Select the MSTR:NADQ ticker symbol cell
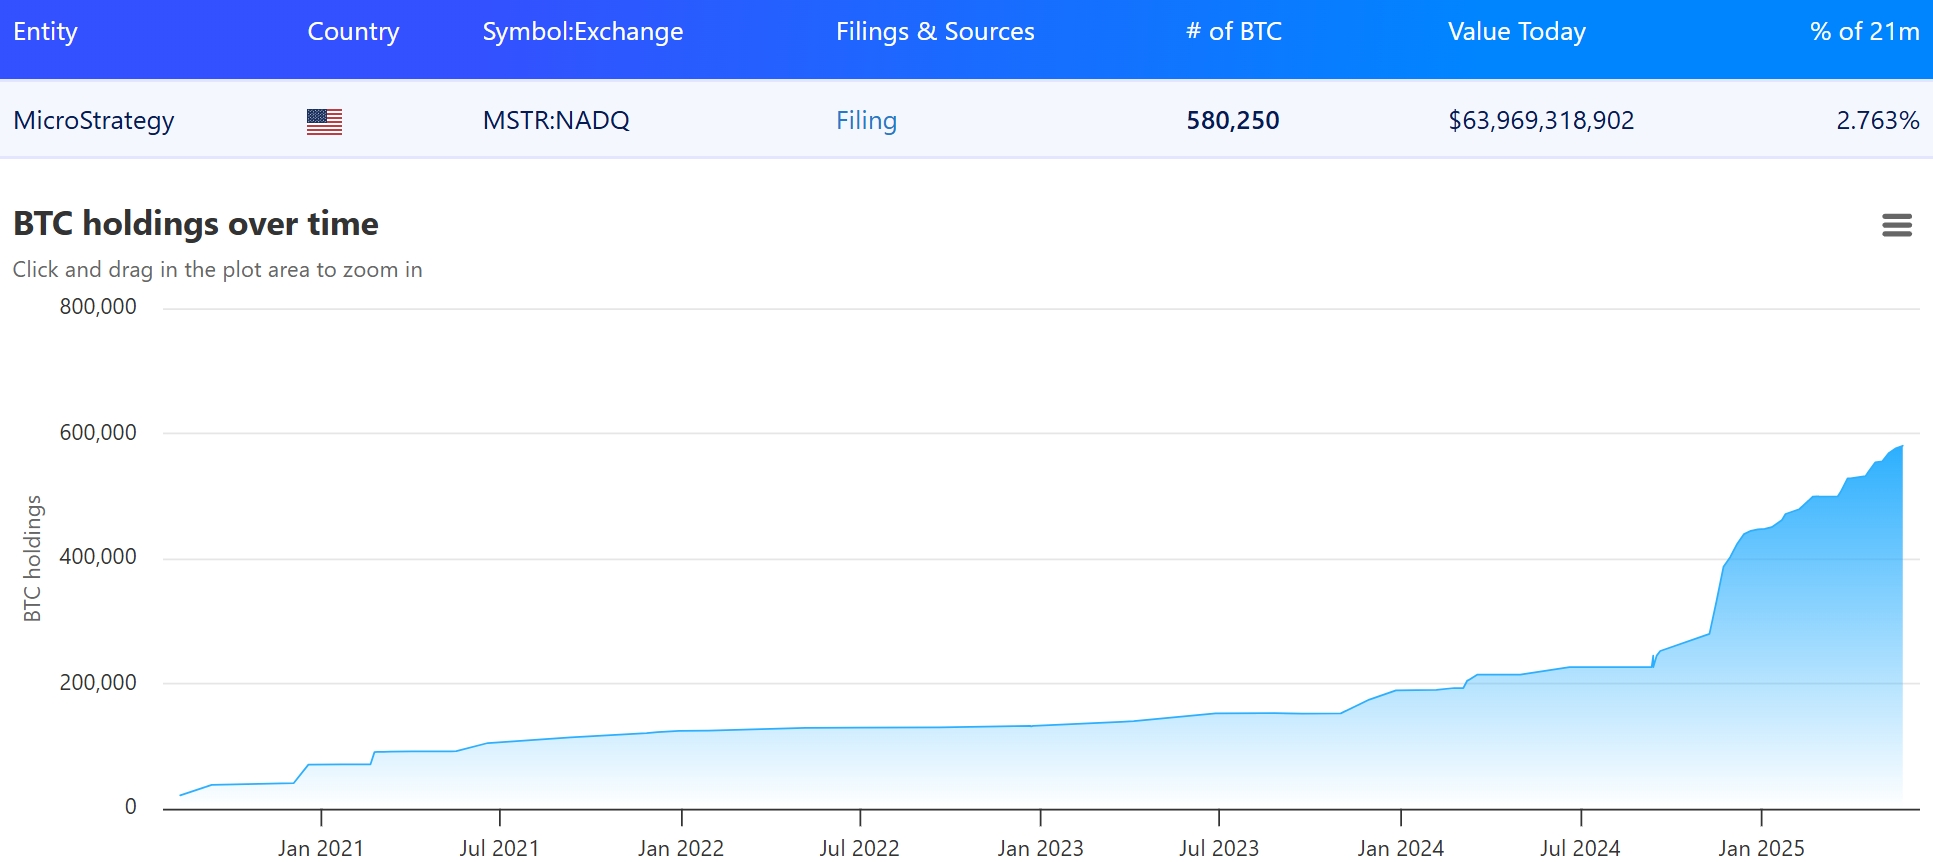1933x862 pixels. pos(556,121)
